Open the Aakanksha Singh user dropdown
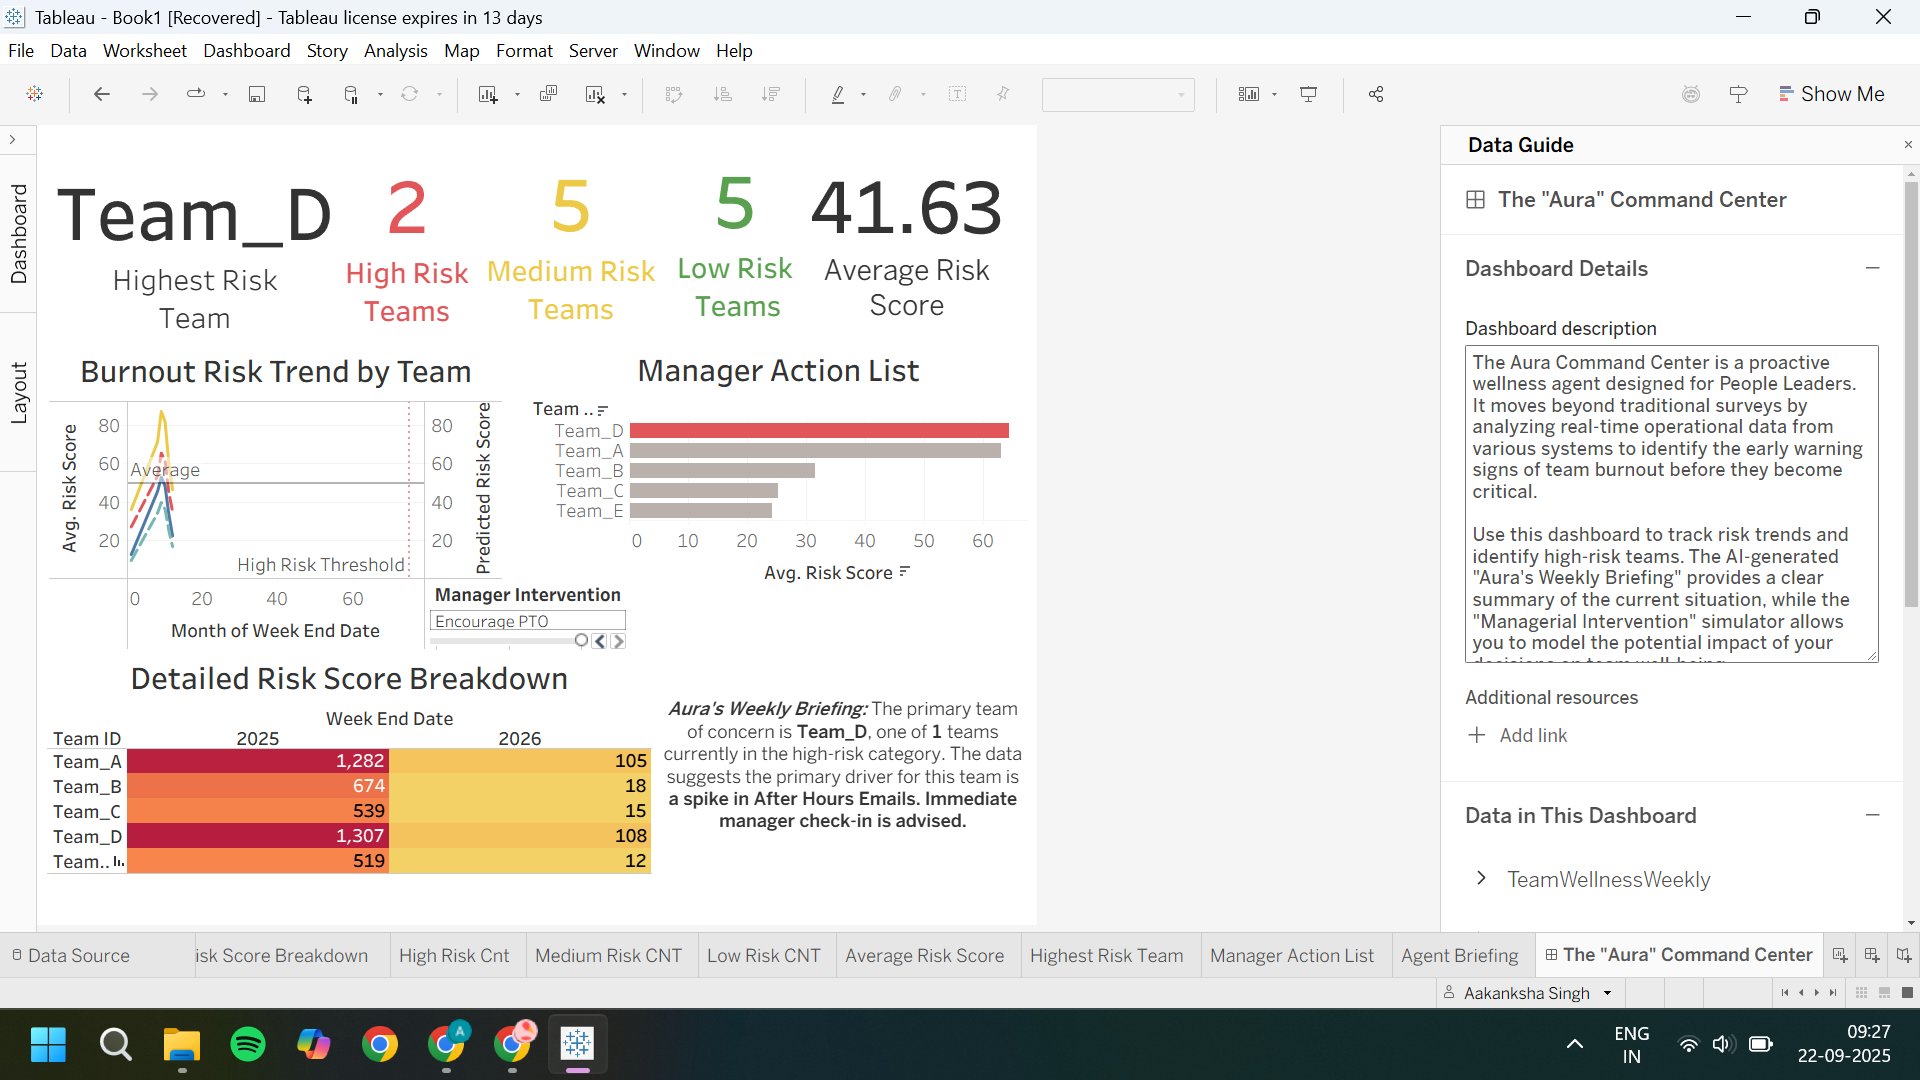 pyautogui.click(x=1607, y=993)
